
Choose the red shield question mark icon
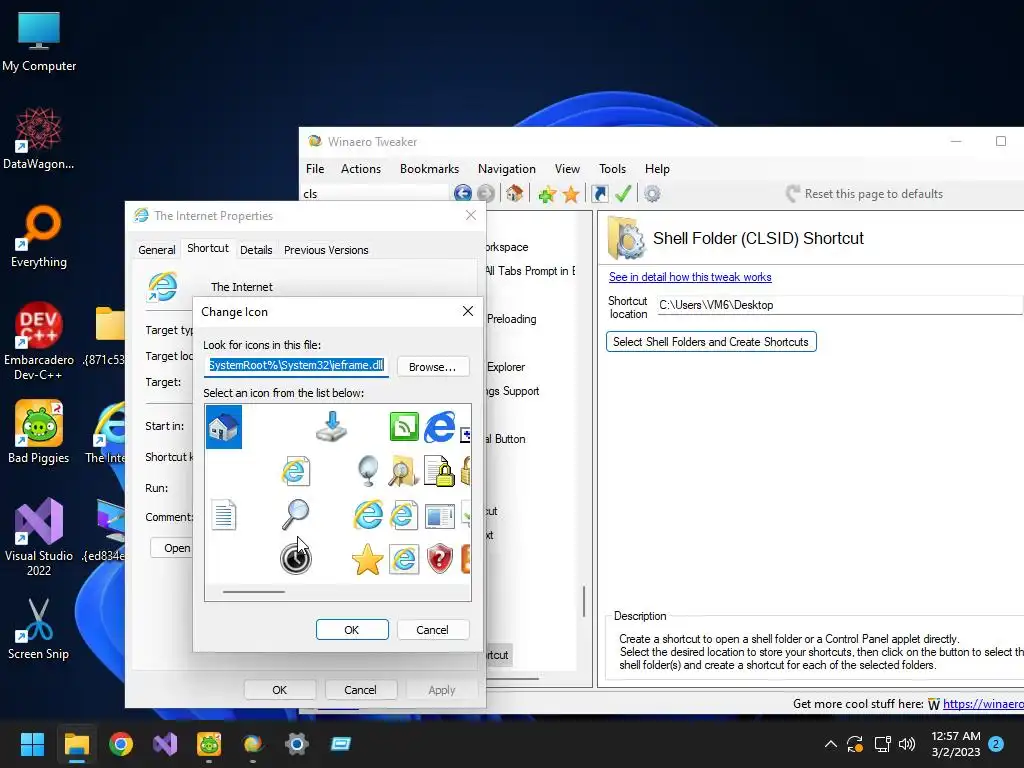point(440,559)
